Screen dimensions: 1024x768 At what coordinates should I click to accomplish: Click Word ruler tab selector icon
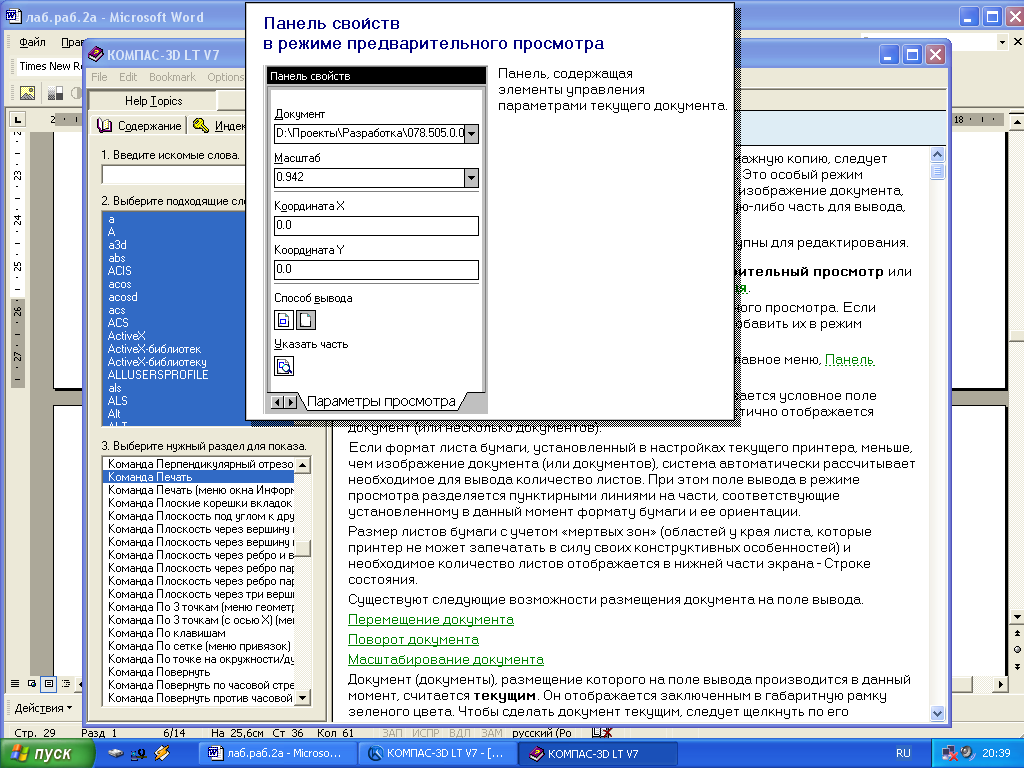coord(17,119)
